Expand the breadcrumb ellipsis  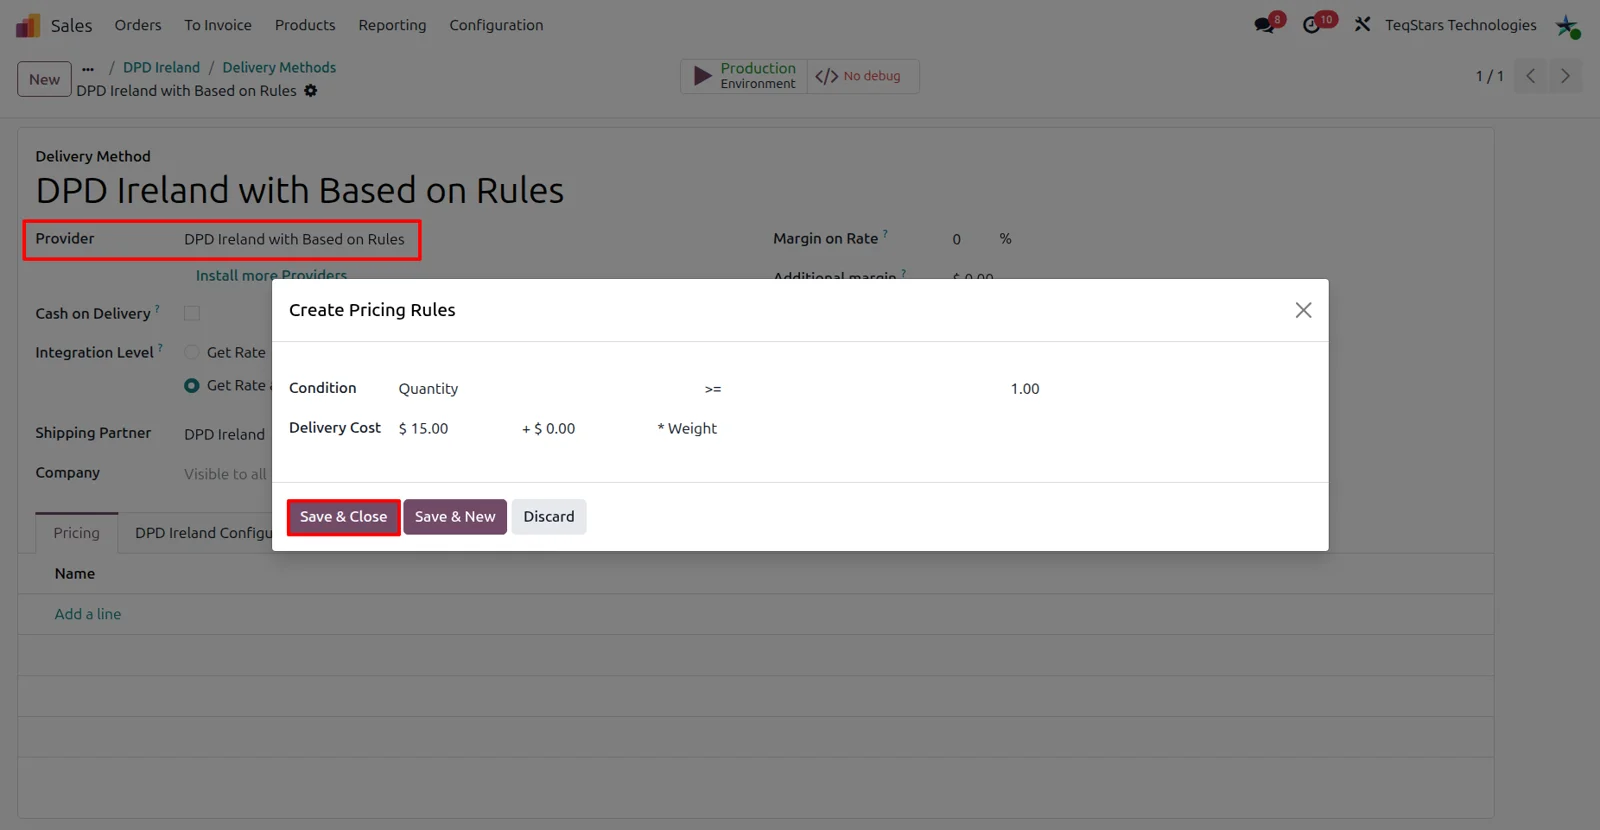(x=88, y=68)
